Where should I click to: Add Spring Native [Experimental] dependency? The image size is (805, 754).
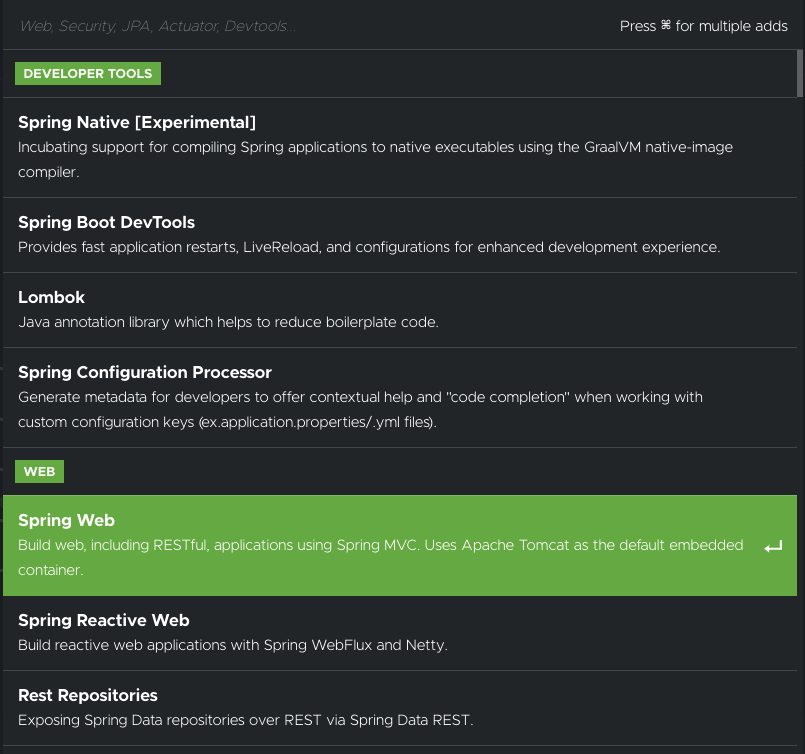click(400, 147)
